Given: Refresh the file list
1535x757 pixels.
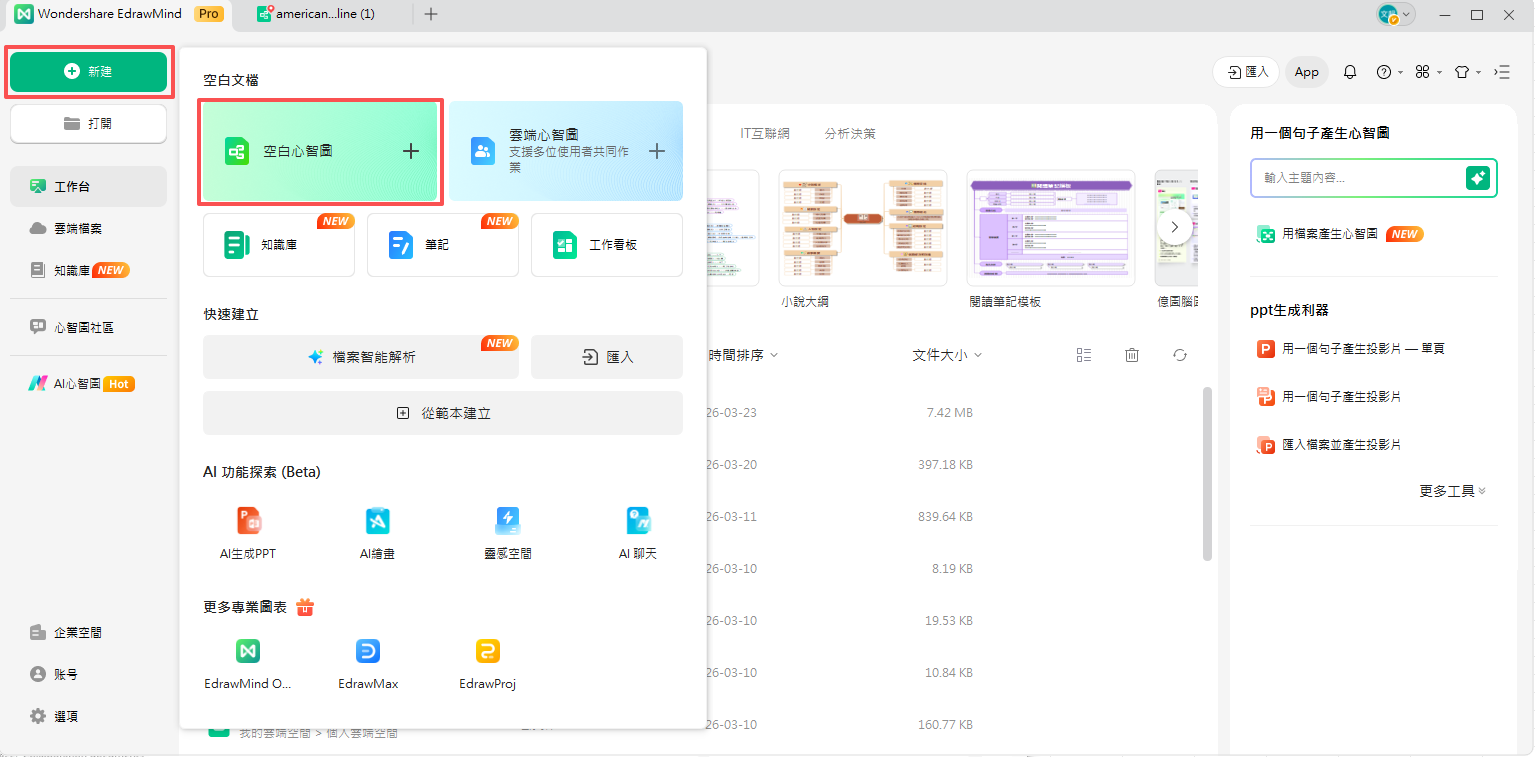Looking at the screenshot, I should (x=1180, y=354).
